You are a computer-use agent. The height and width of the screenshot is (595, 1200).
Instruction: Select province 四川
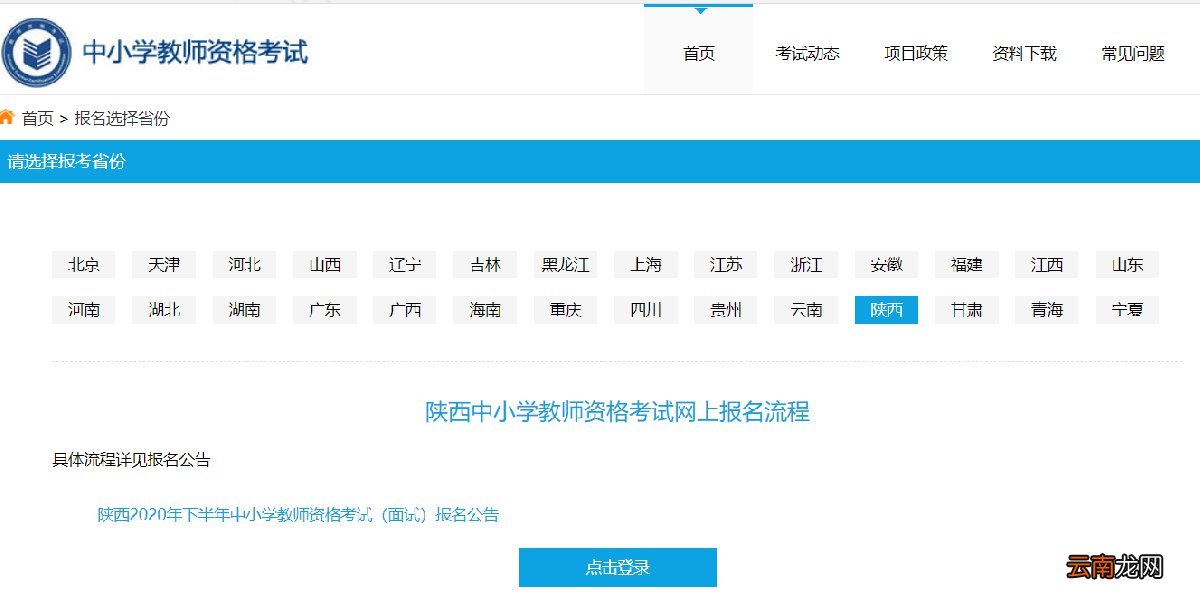coord(646,310)
